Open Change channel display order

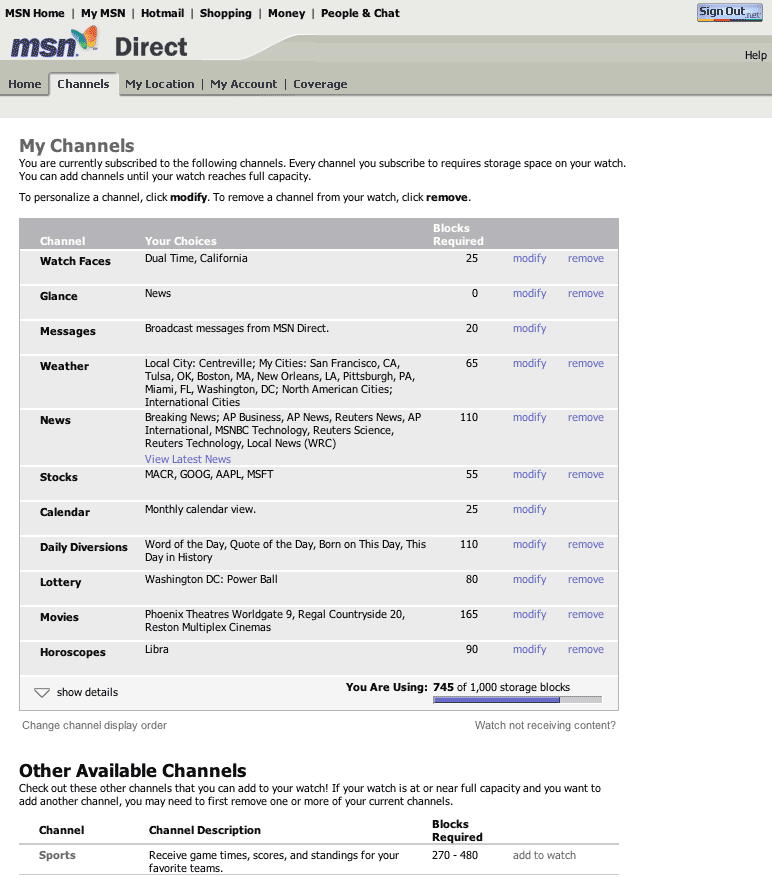(x=94, y=725)
